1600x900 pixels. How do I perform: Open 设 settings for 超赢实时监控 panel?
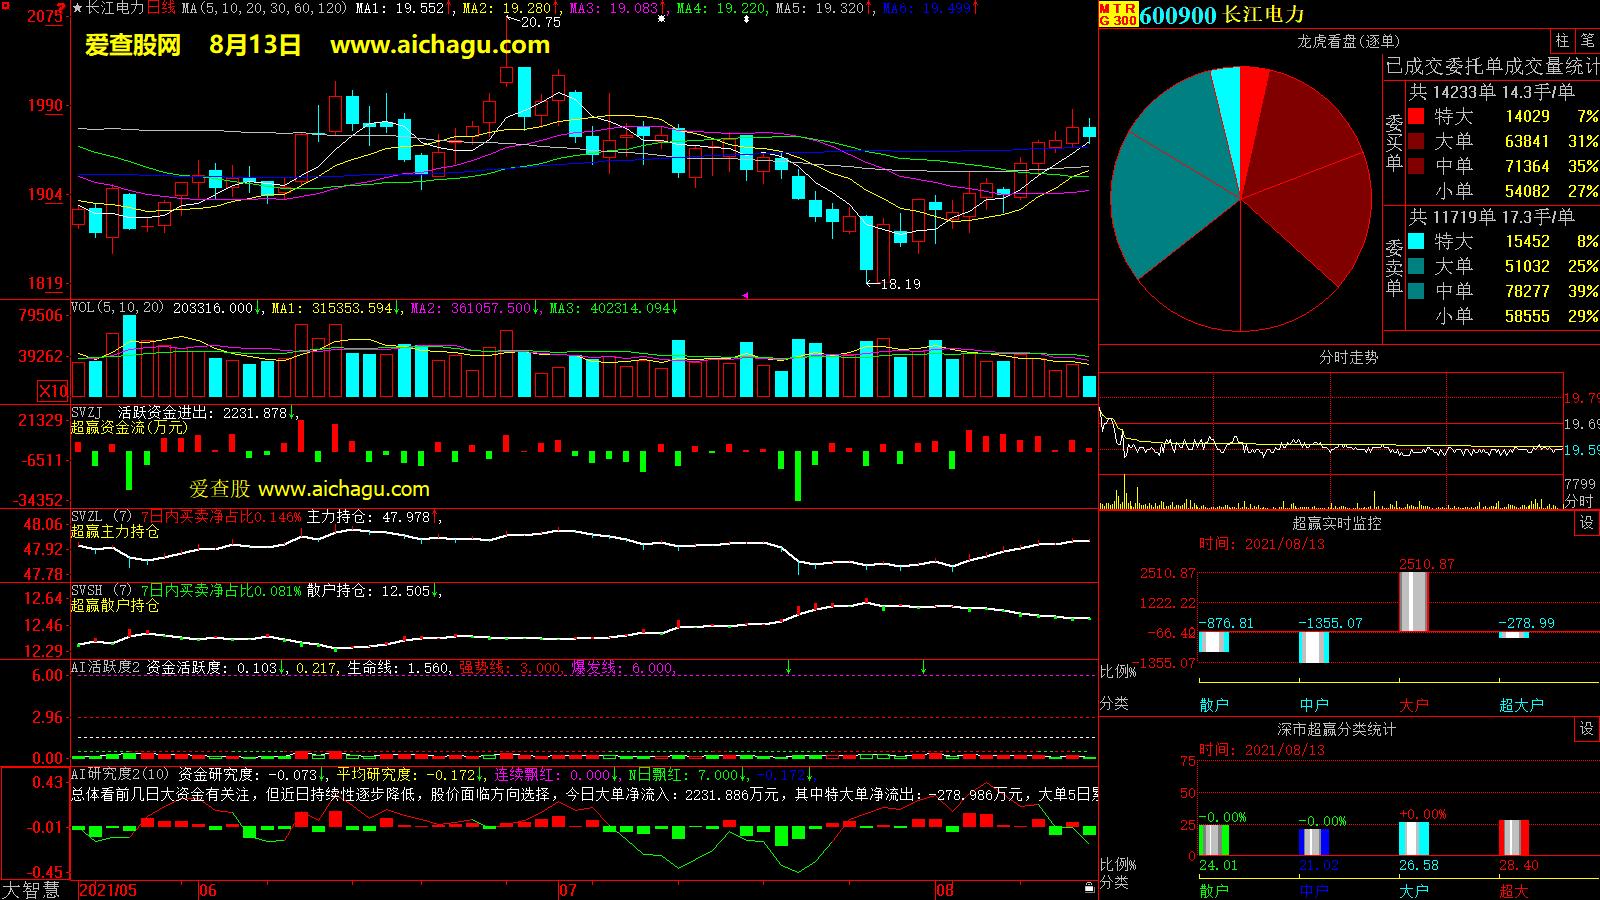point(1586,523)
